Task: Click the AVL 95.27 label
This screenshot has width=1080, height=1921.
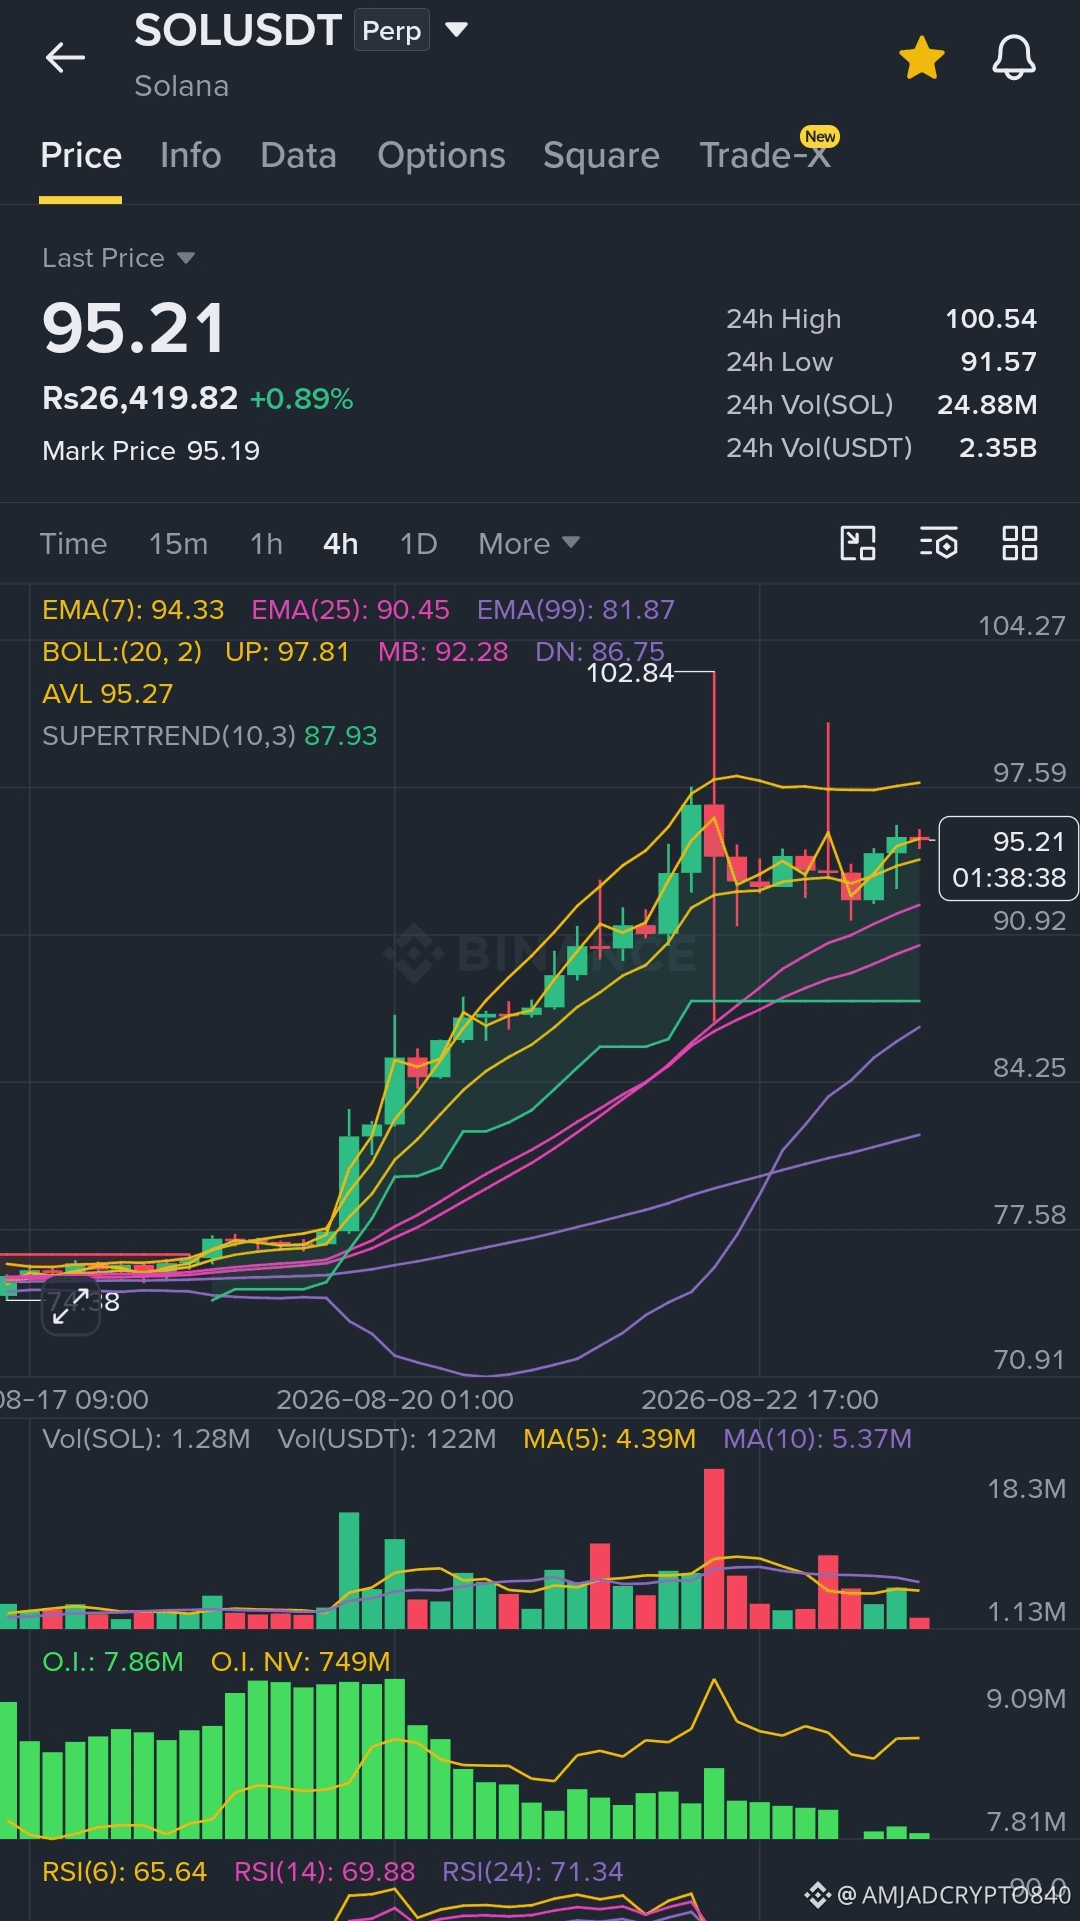Action: point(108,694)
